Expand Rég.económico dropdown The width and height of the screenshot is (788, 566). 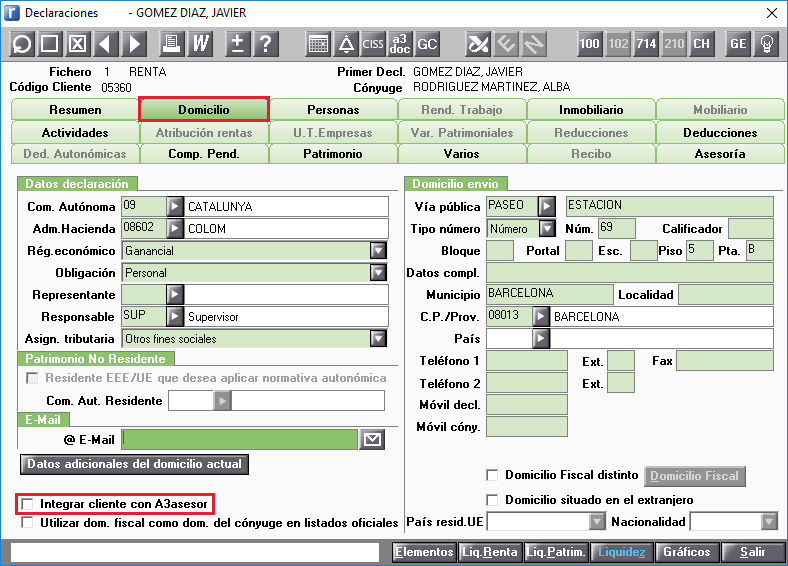(x=378, y=250)
